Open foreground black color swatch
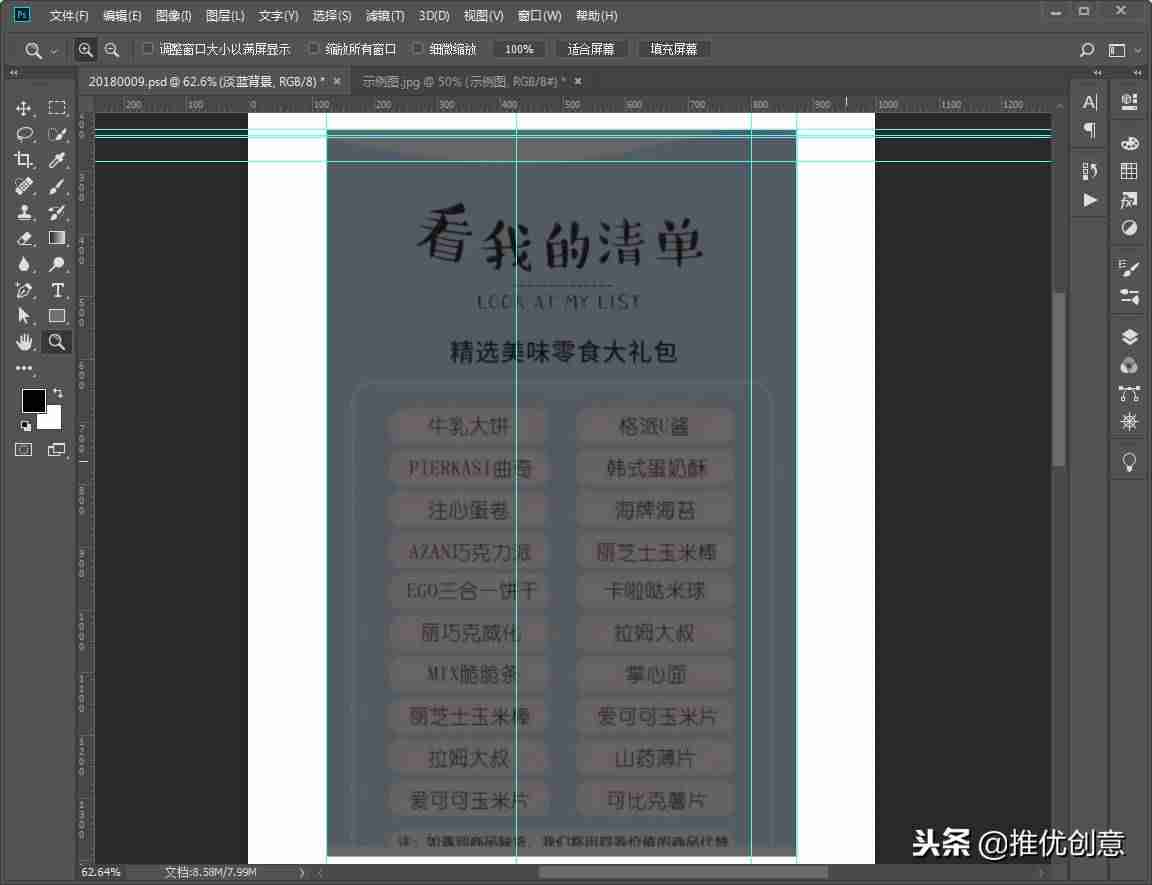 pos(32,400)
